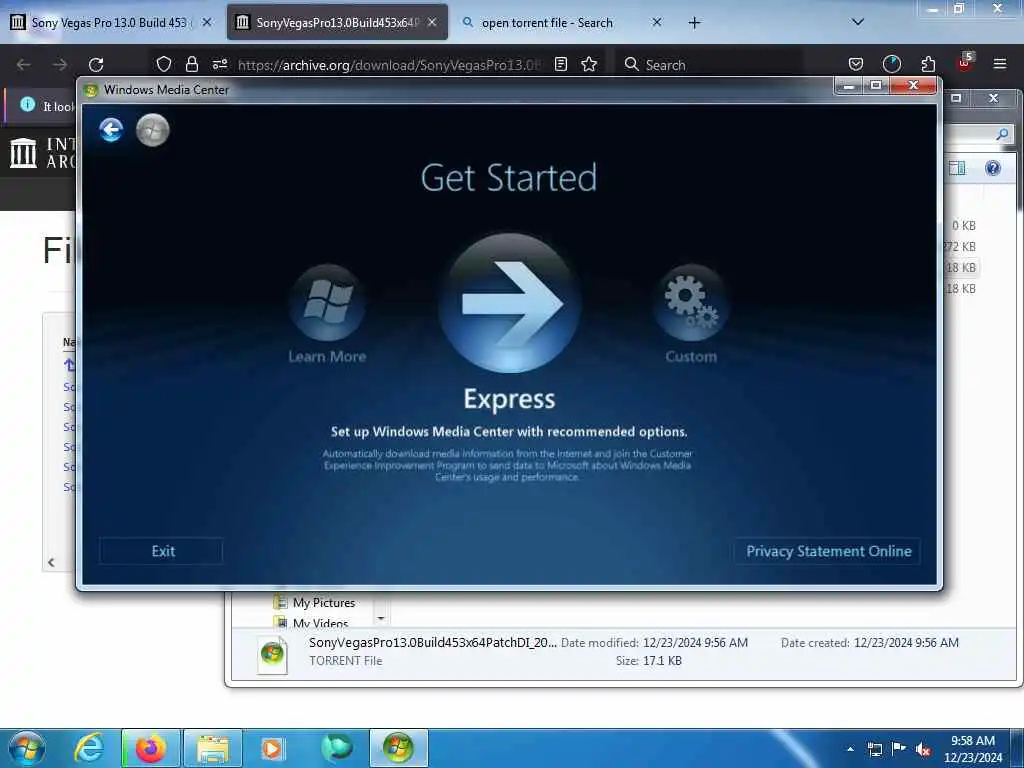
Task: Choose Custom setup gear icon
Action: (691, 302)
